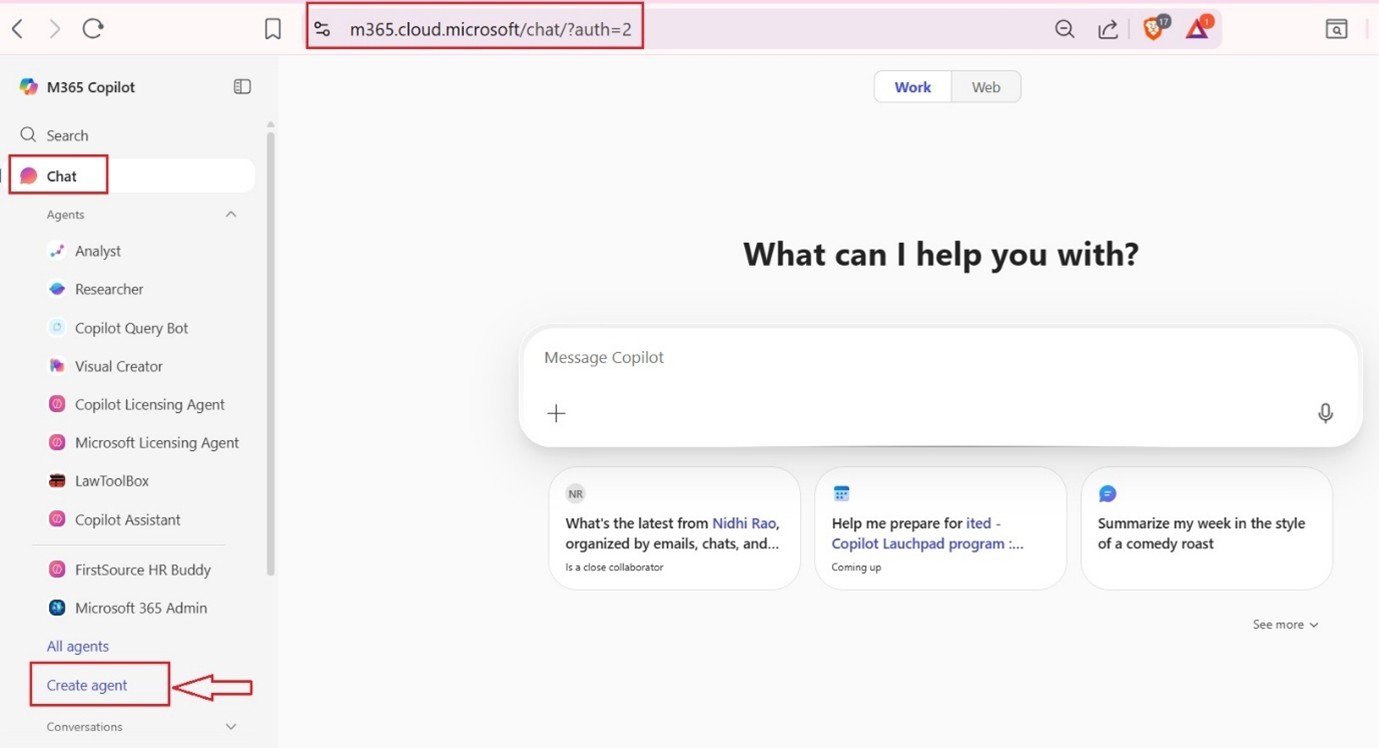The image size is (1379, 748).
Task: Expand the Conversations section chevron
Action: (x=231, y=727)
